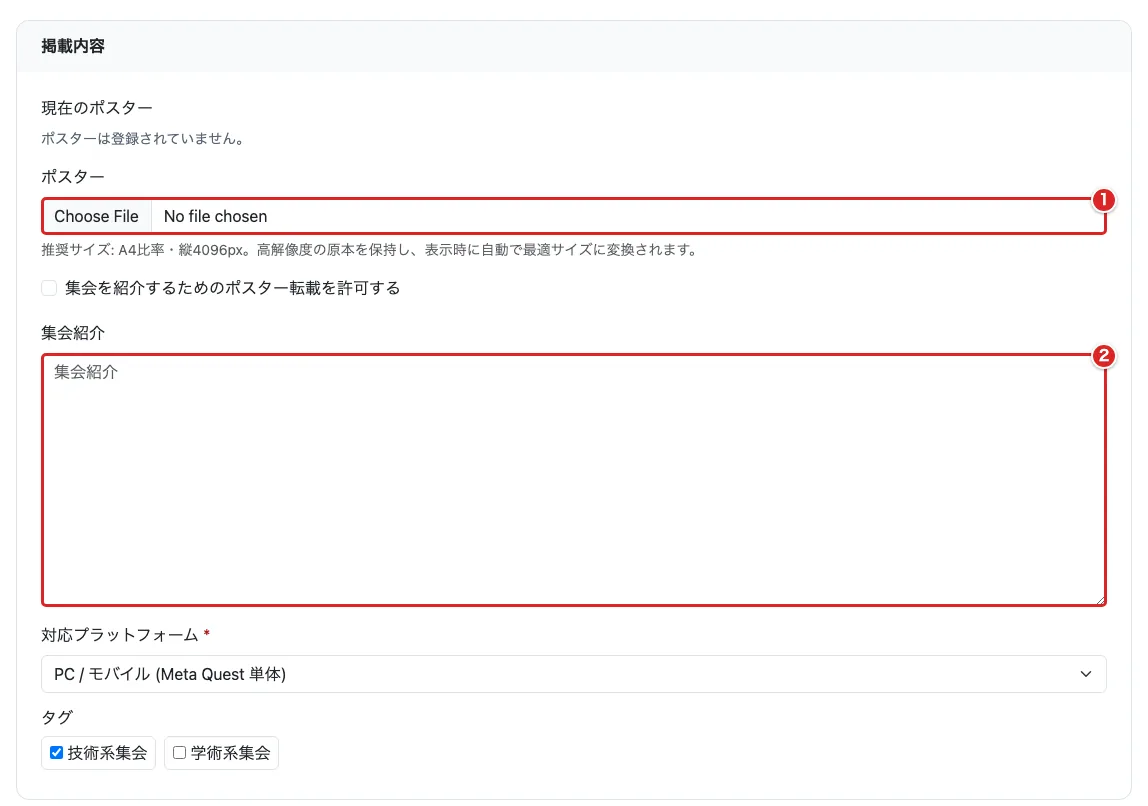Uncheck the 技術系集会 tag checkbox
This screenshot has height=806, width=1148.
56,753
